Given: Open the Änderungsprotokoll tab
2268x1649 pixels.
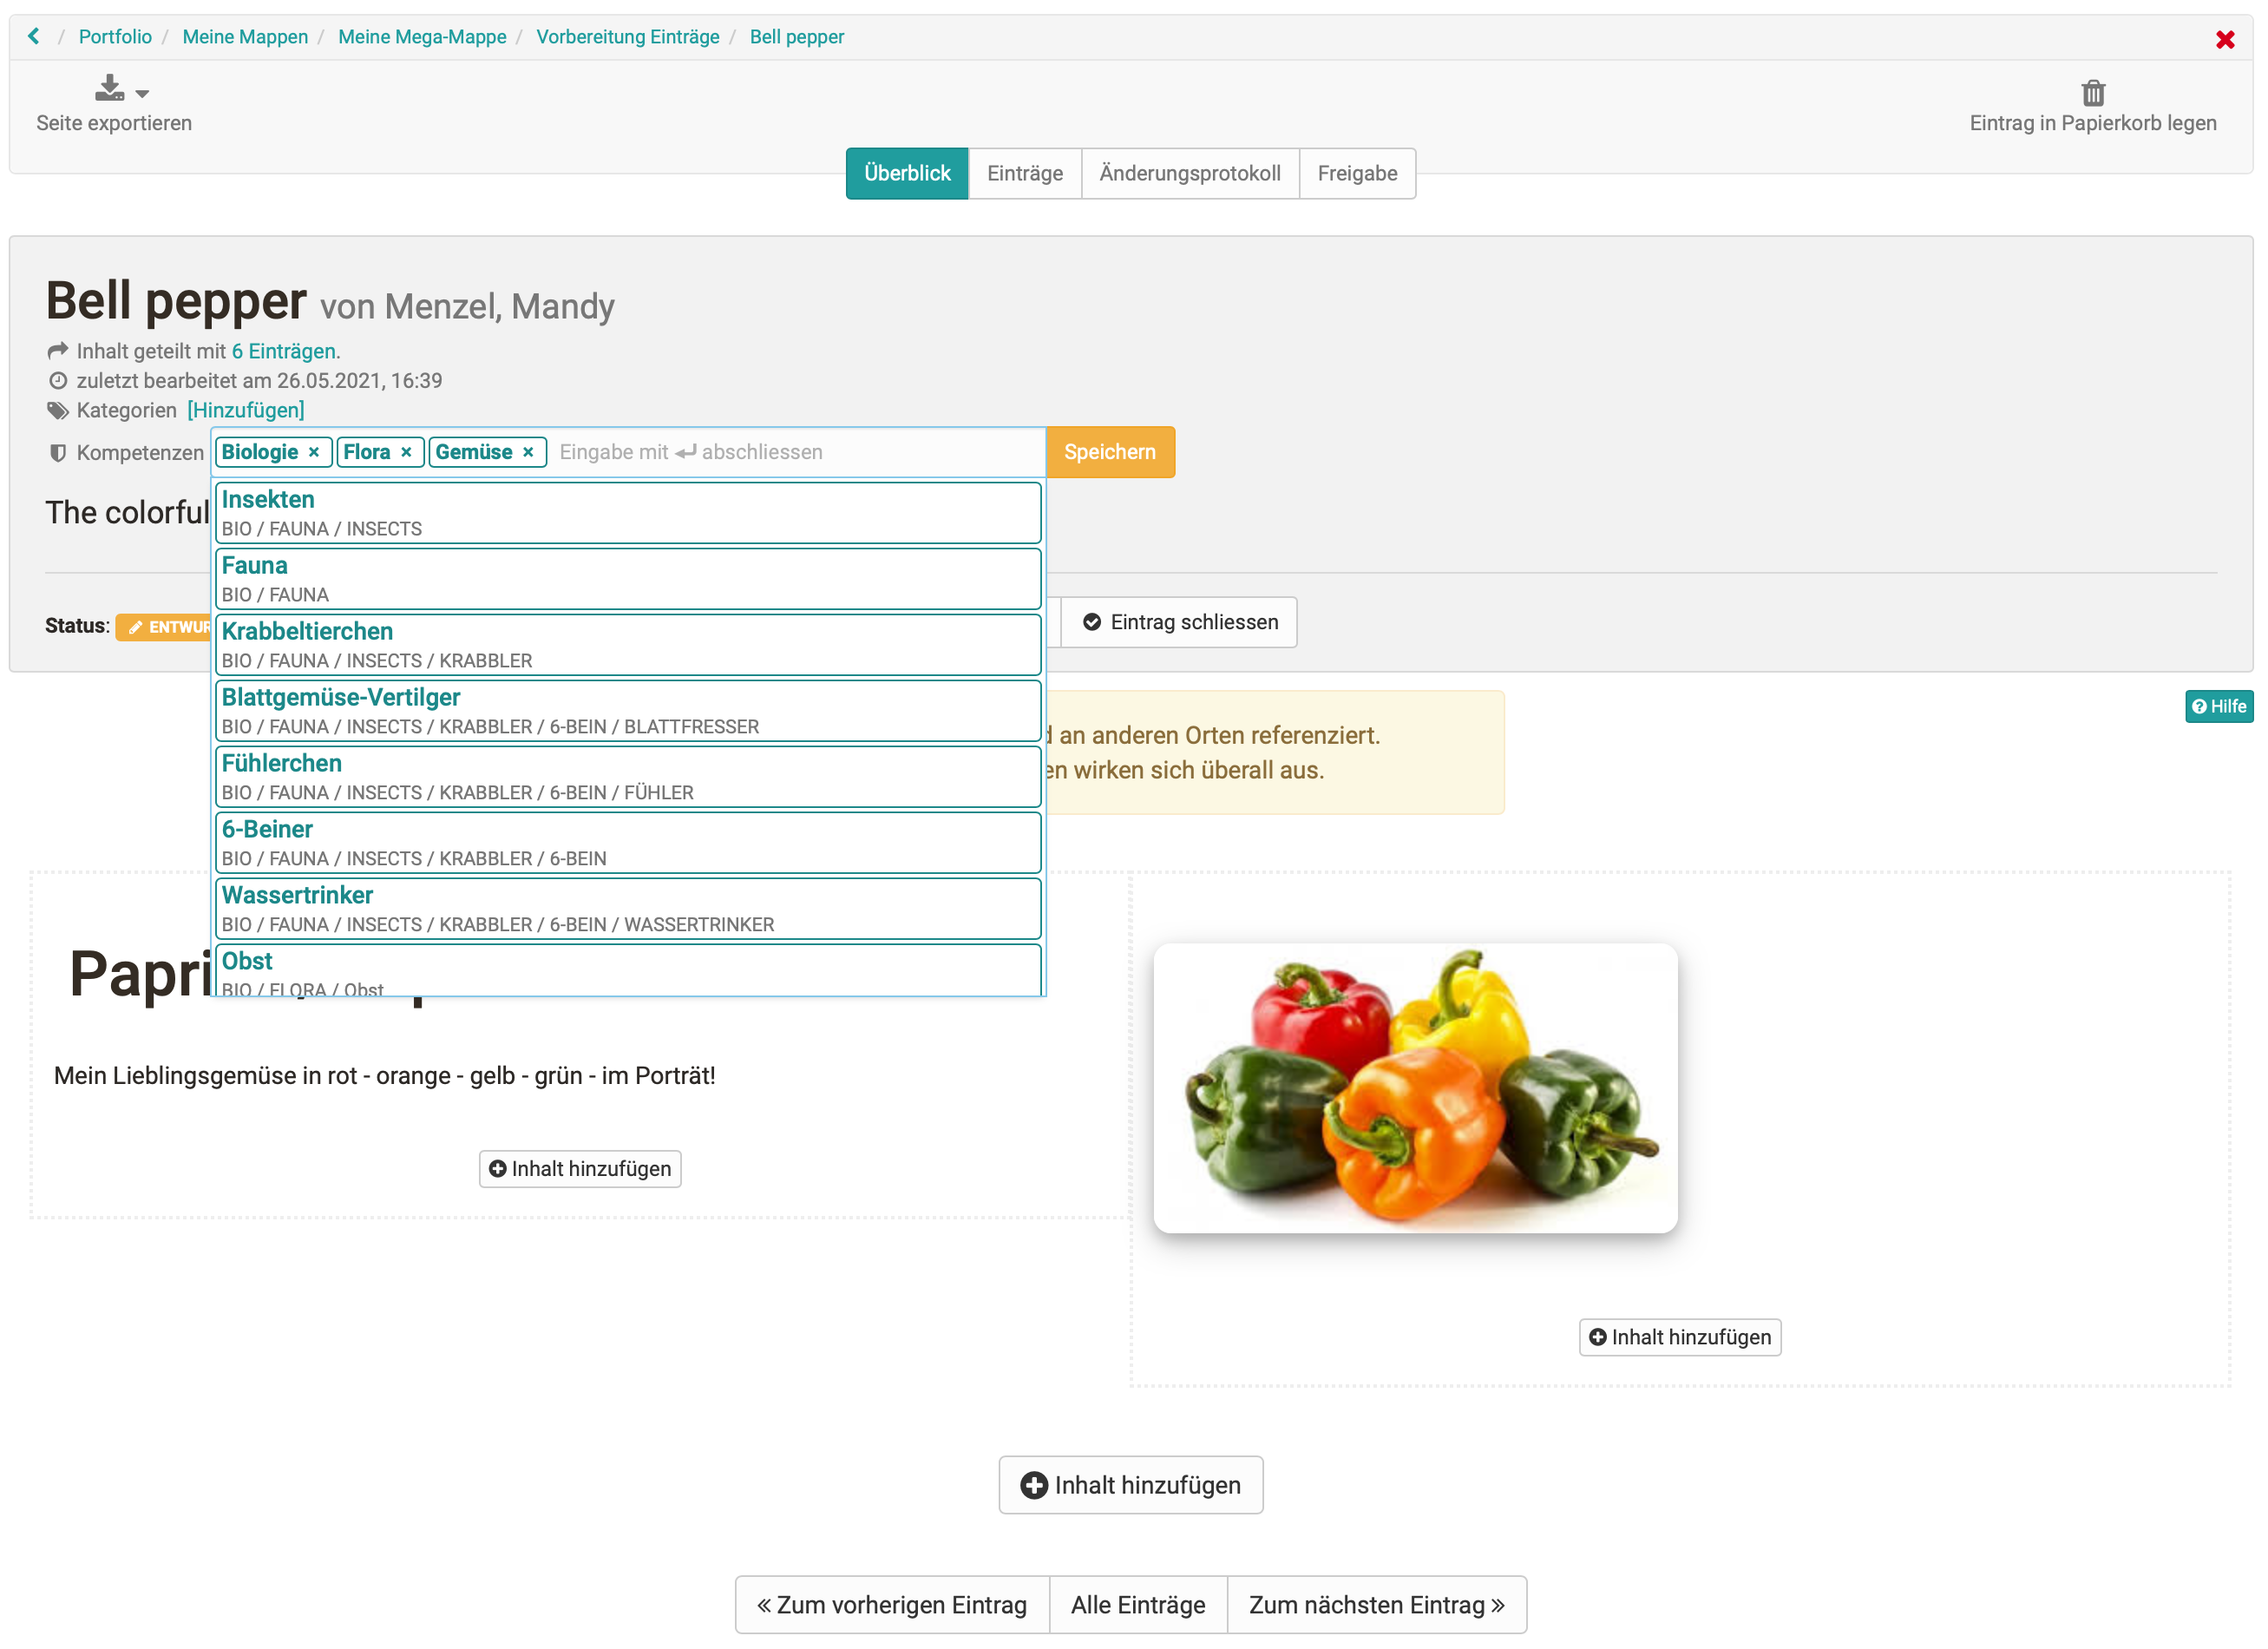Looking at the screenshot, I should (x=1189, y=174).
